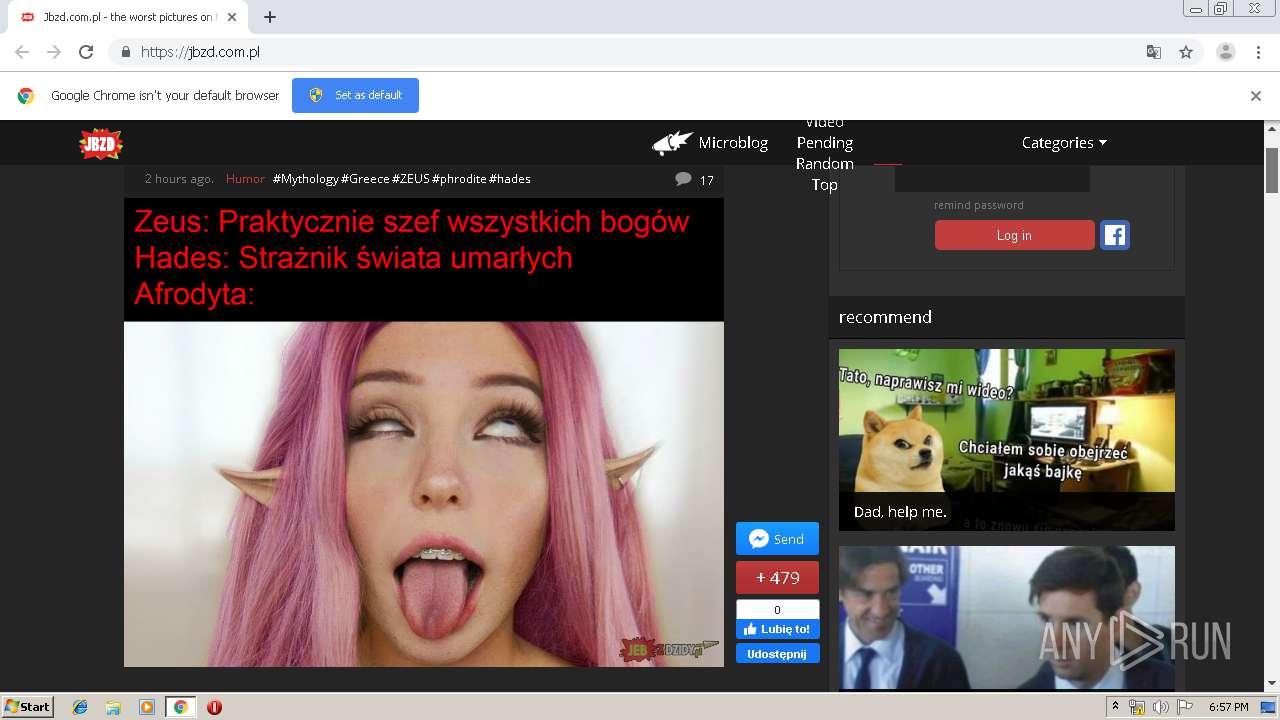Bookmark this page with the star icon
The image size is (1280, 720).
(1186, 52)
